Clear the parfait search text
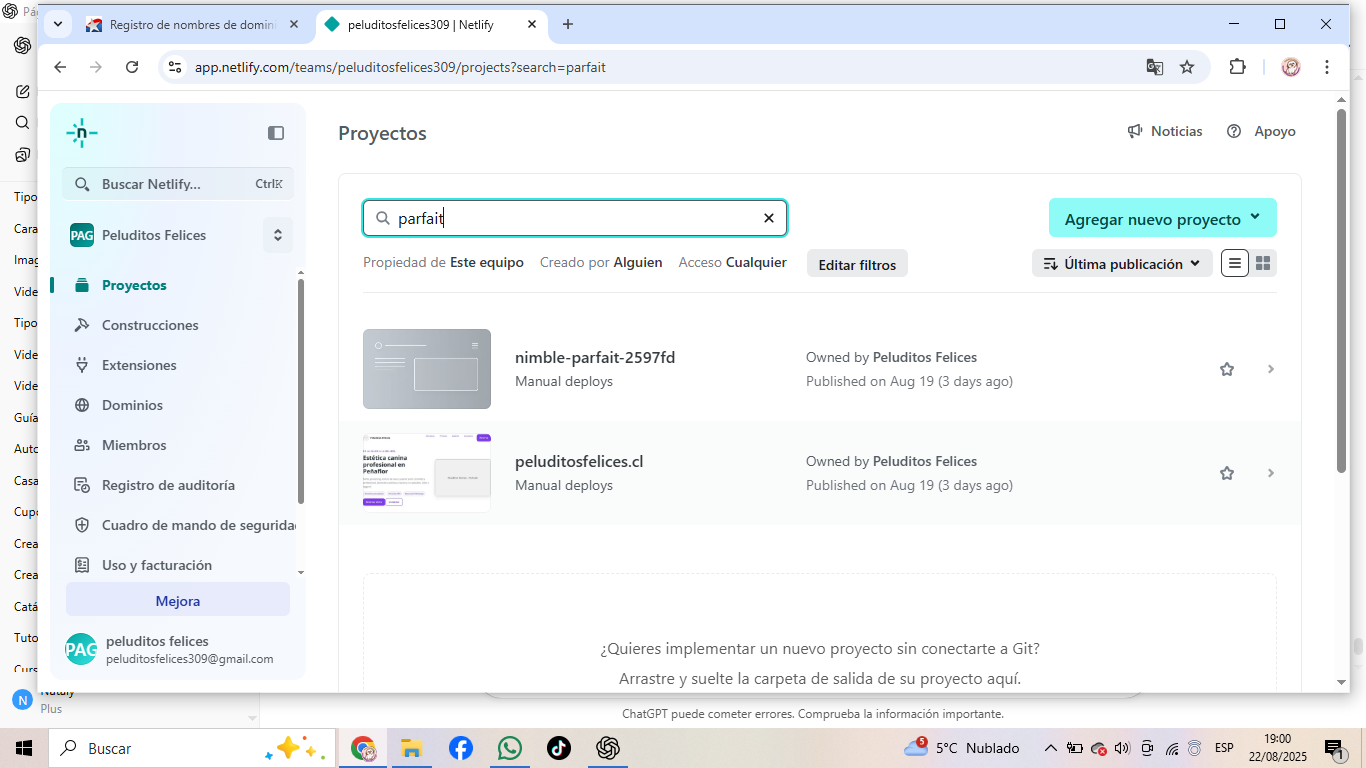1366x768 pixels. (x=769, y=218)
